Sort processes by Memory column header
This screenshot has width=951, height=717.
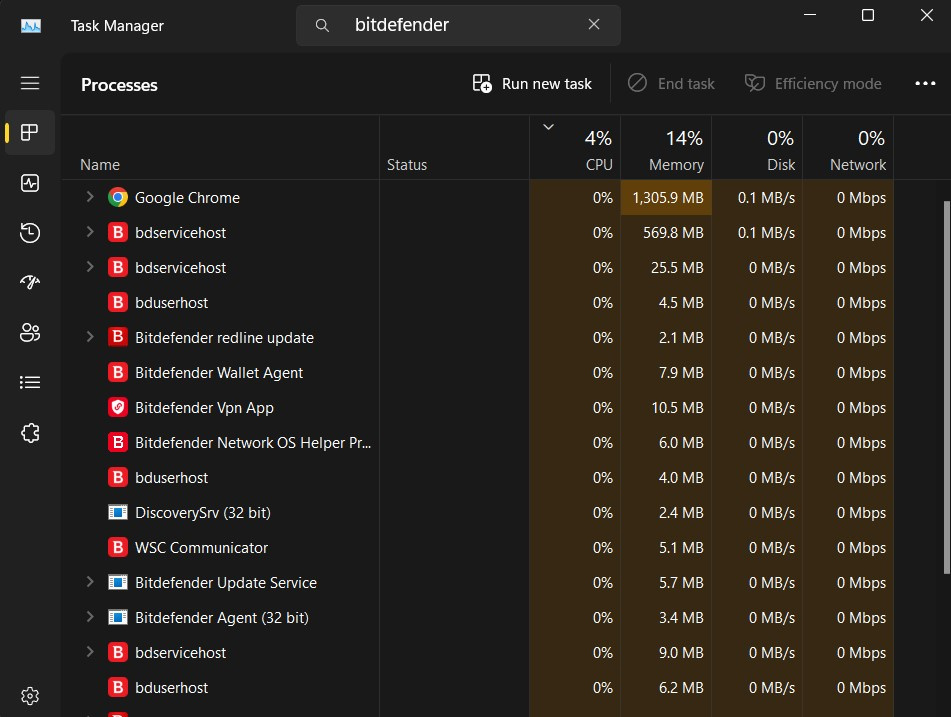pyautogui.click(x=666, y=147)
